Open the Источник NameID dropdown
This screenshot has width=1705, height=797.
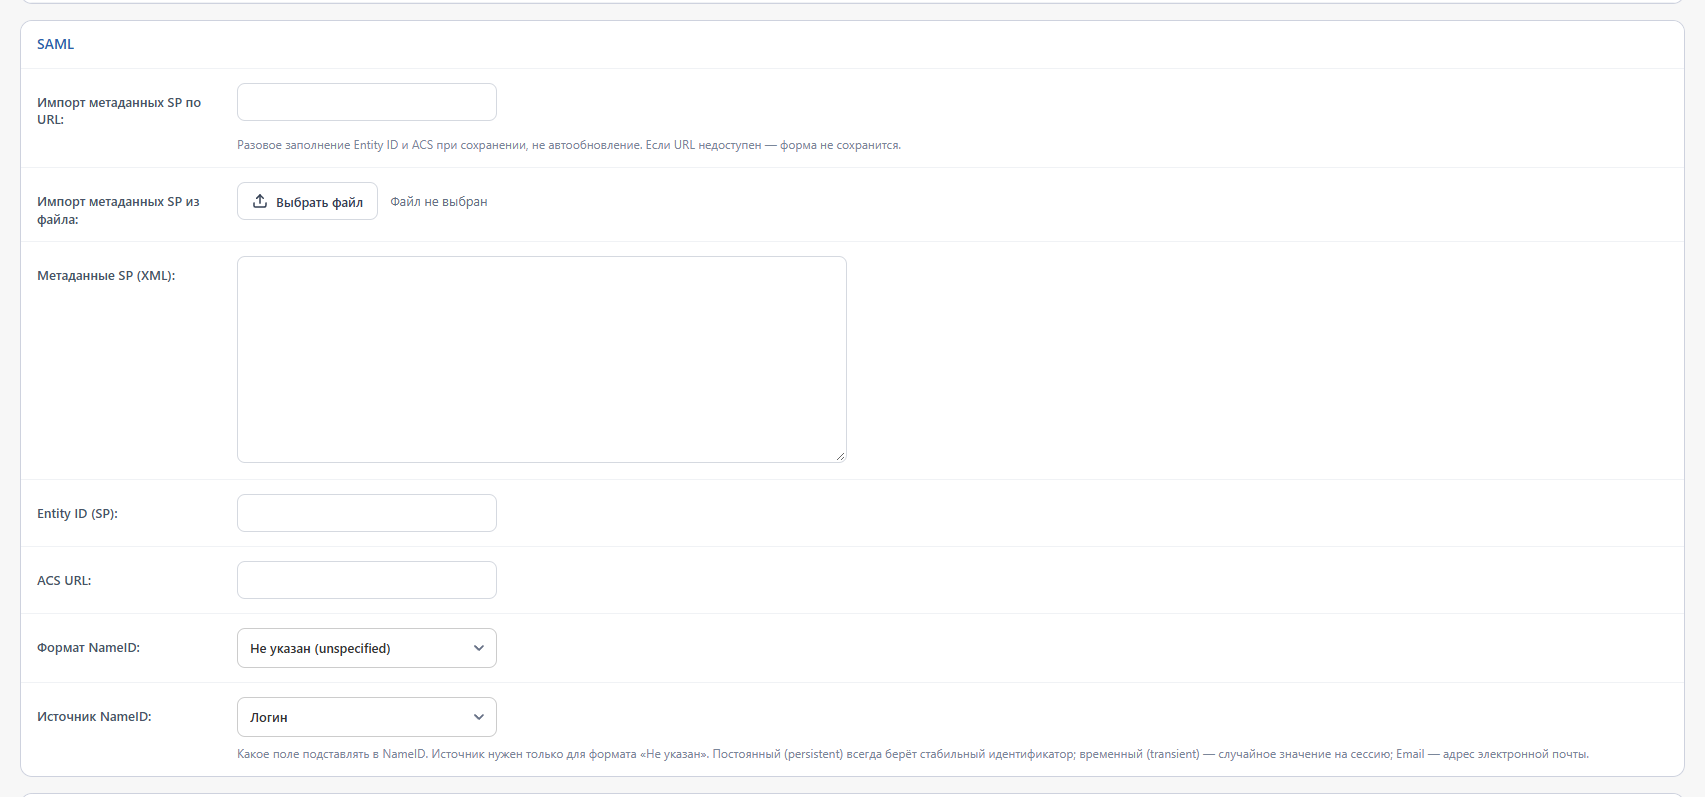367,717
